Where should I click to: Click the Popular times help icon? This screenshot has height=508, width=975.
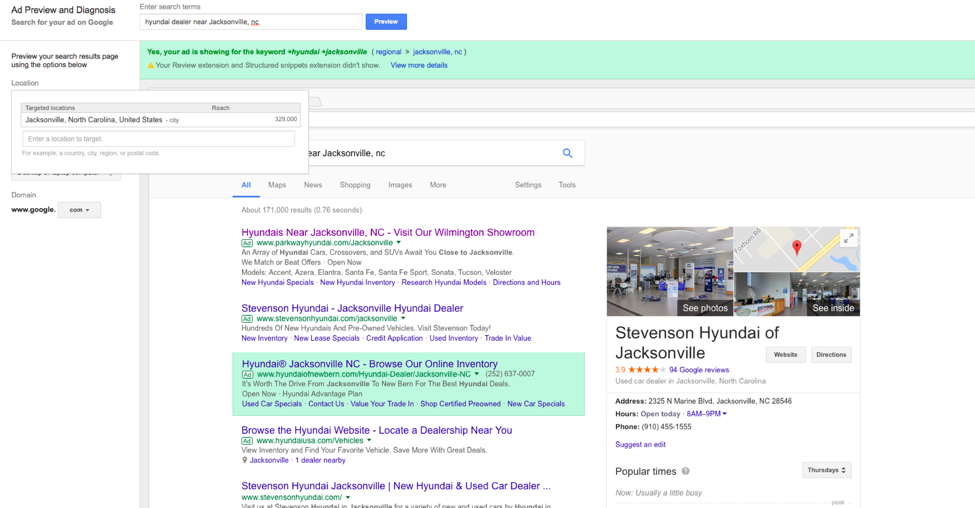685,471
